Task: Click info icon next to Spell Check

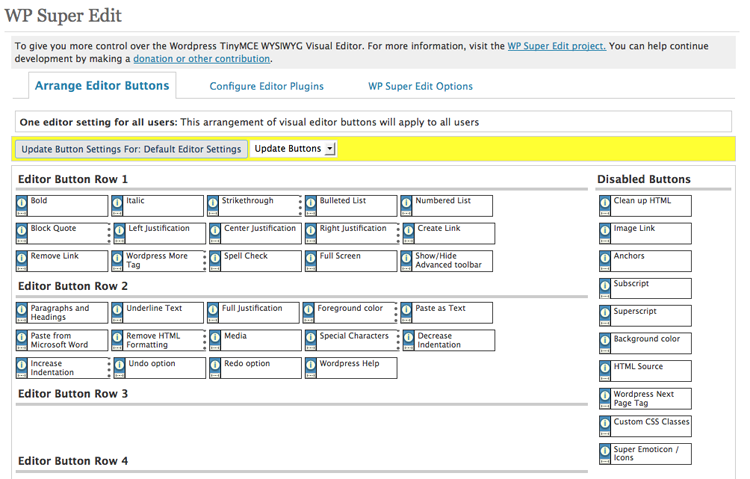Action: coord(214,259)
